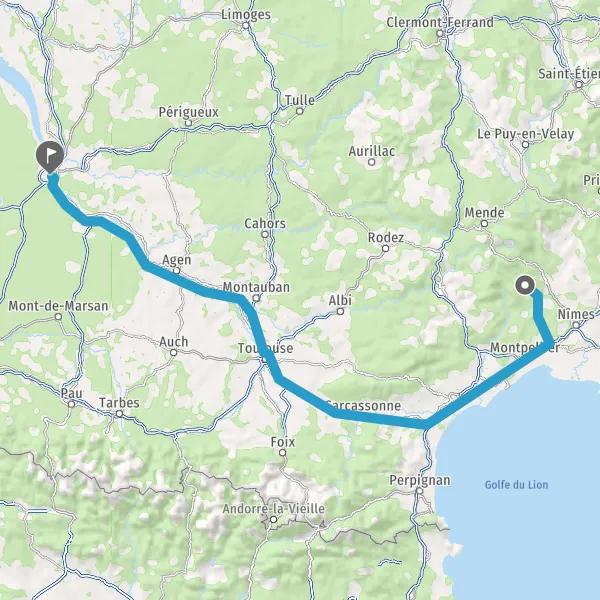Image resolution: width=600 pixels, height=600 pixels.
Task: Select the Clermont-Ferrand city marker
Action: coord(440,33)
